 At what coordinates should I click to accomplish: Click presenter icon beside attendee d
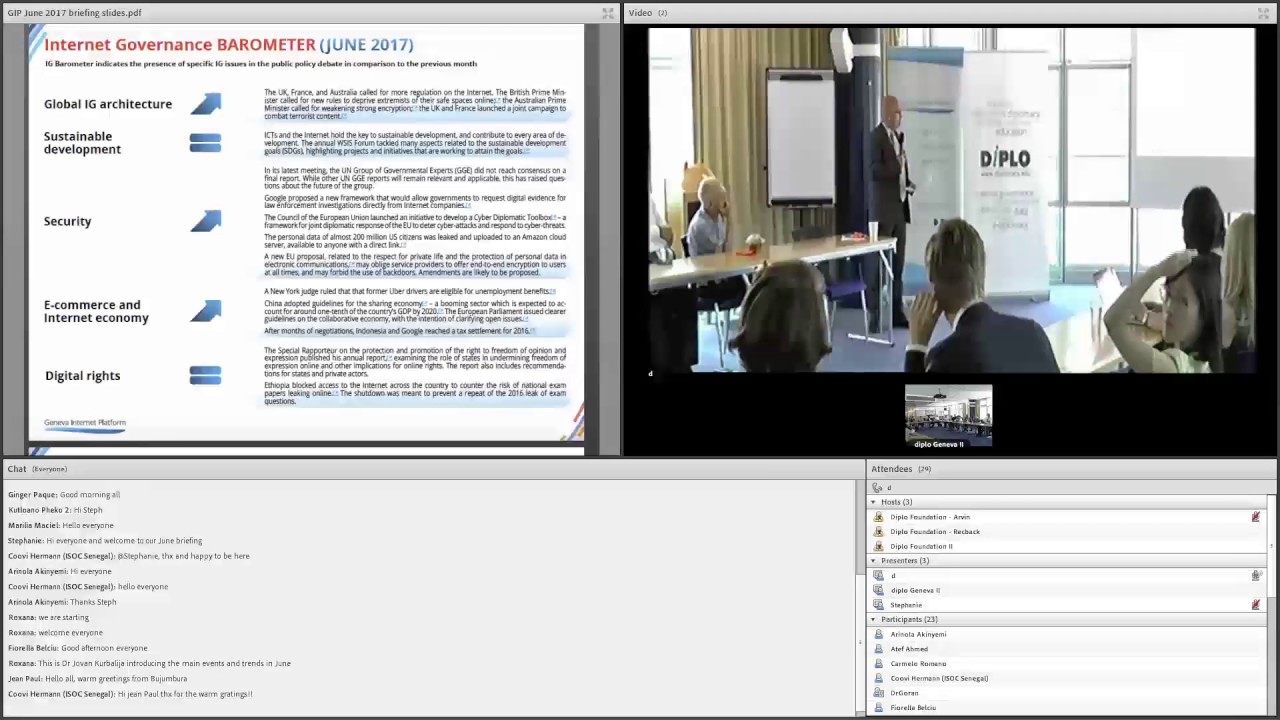[x=879, y=576]
